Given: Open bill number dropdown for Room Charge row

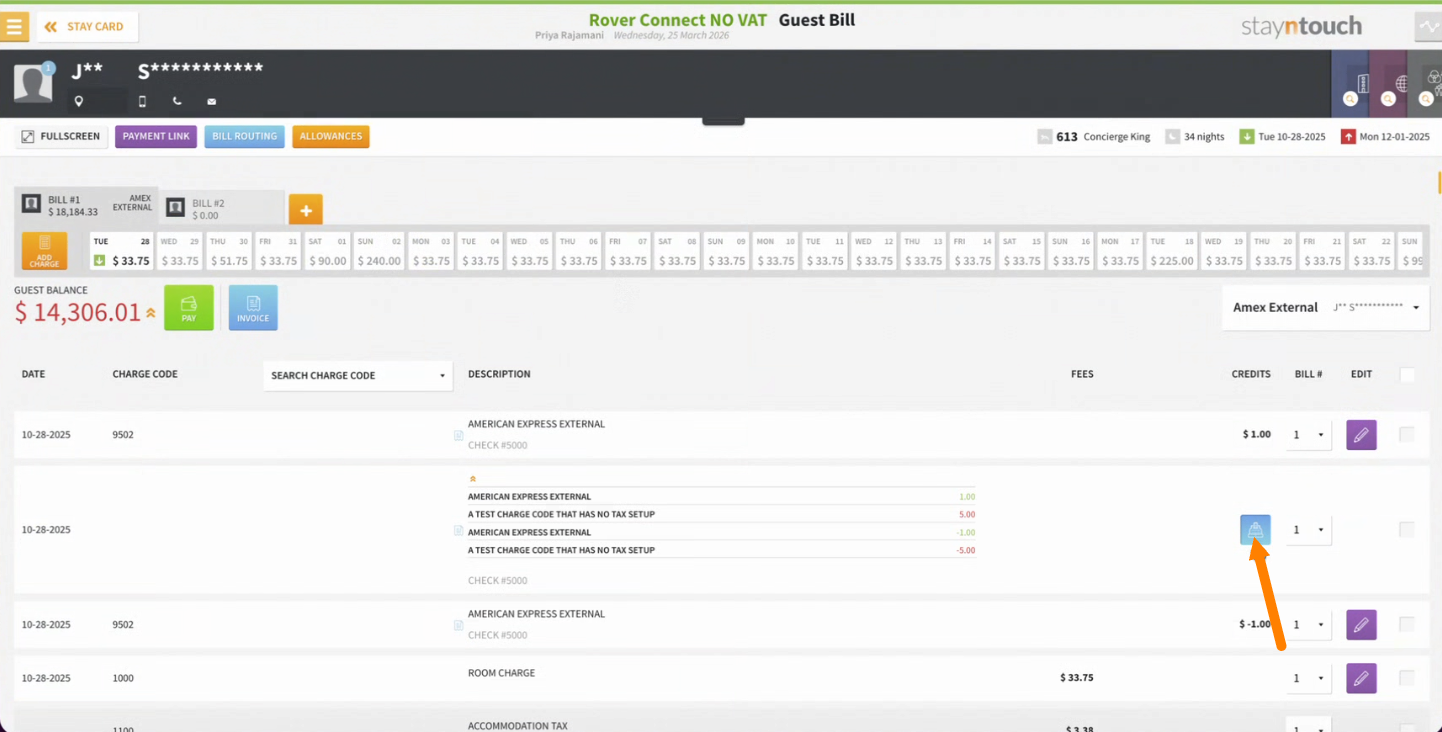Looking at the screenshot, I should click(x=1308, y=678).
